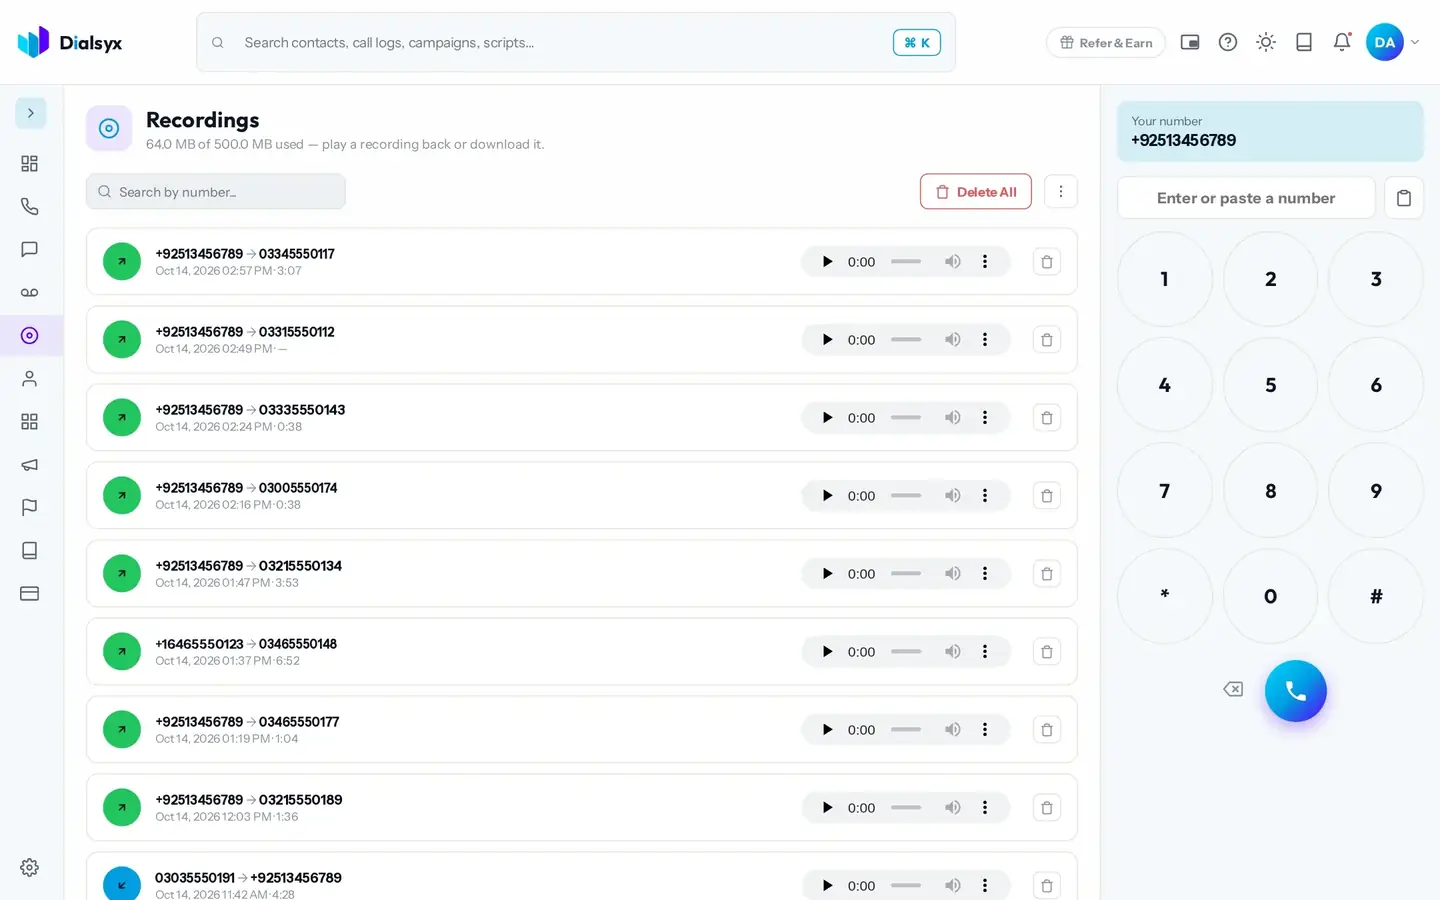Play the 03005550174 recording
This screenshot has height=900, width=1440.
tap(827, 495)
